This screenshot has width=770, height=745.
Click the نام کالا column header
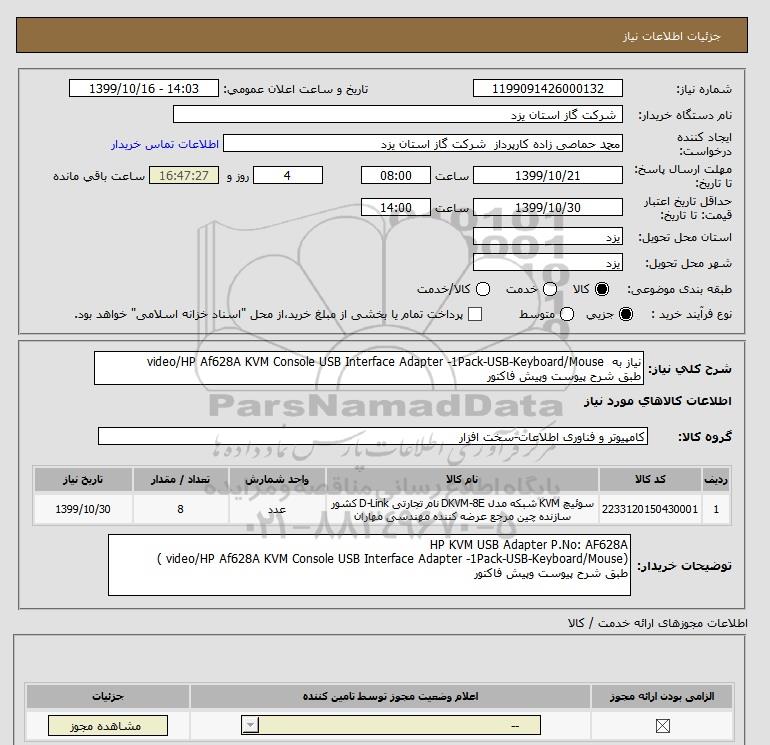[x=462, y=479]
